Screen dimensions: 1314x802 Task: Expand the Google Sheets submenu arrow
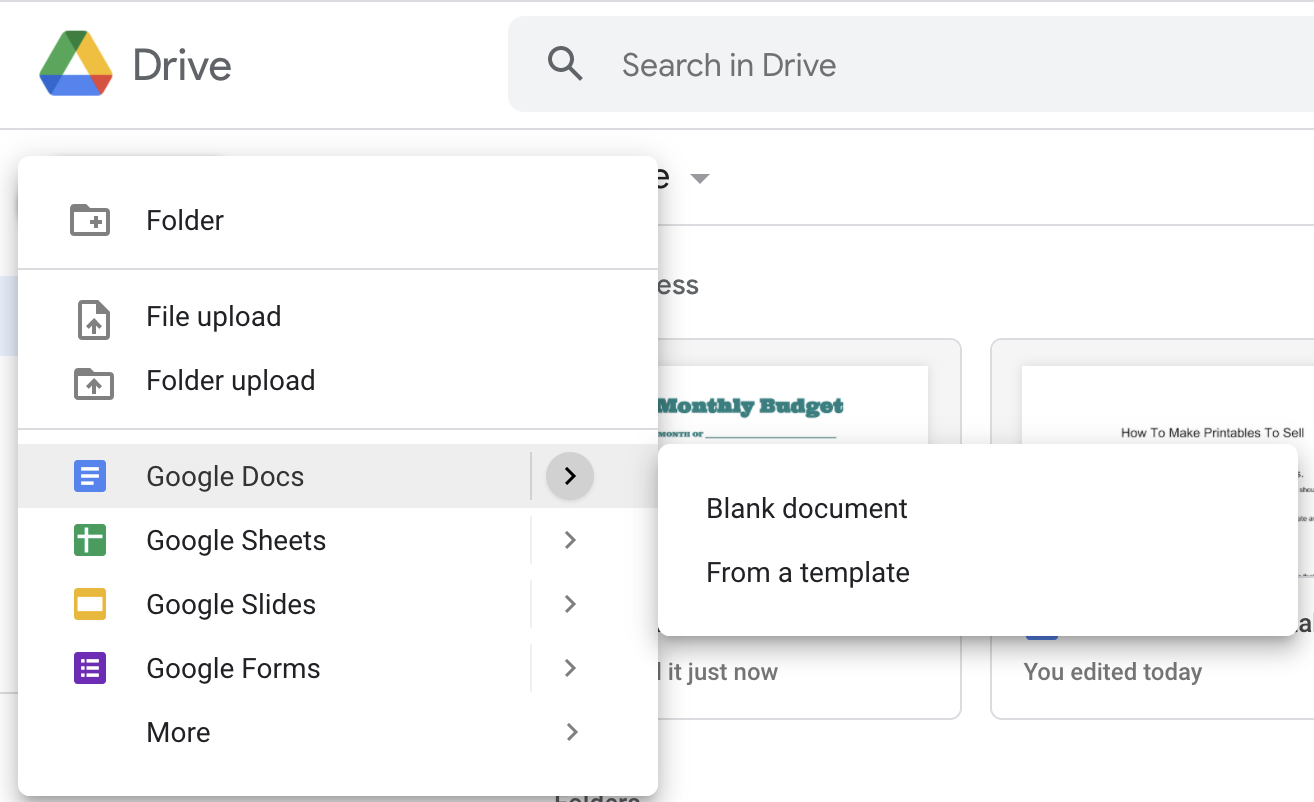pos(570,540)
